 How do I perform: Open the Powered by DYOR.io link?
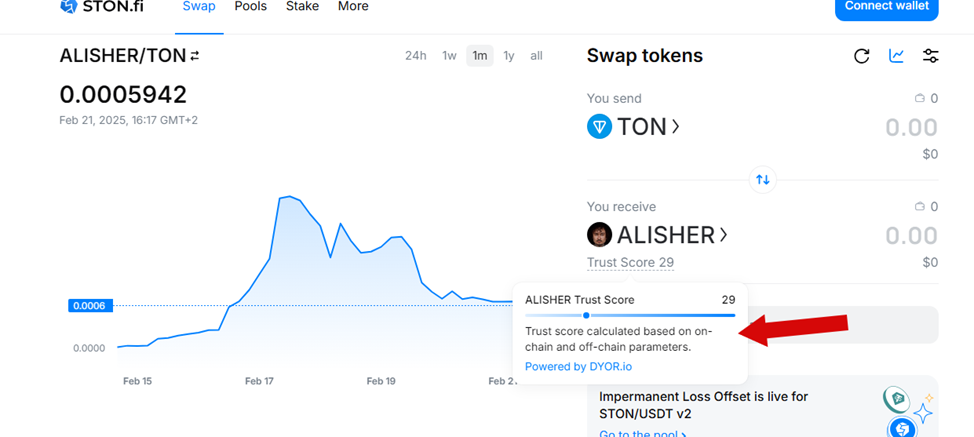(x=578, y=366)
